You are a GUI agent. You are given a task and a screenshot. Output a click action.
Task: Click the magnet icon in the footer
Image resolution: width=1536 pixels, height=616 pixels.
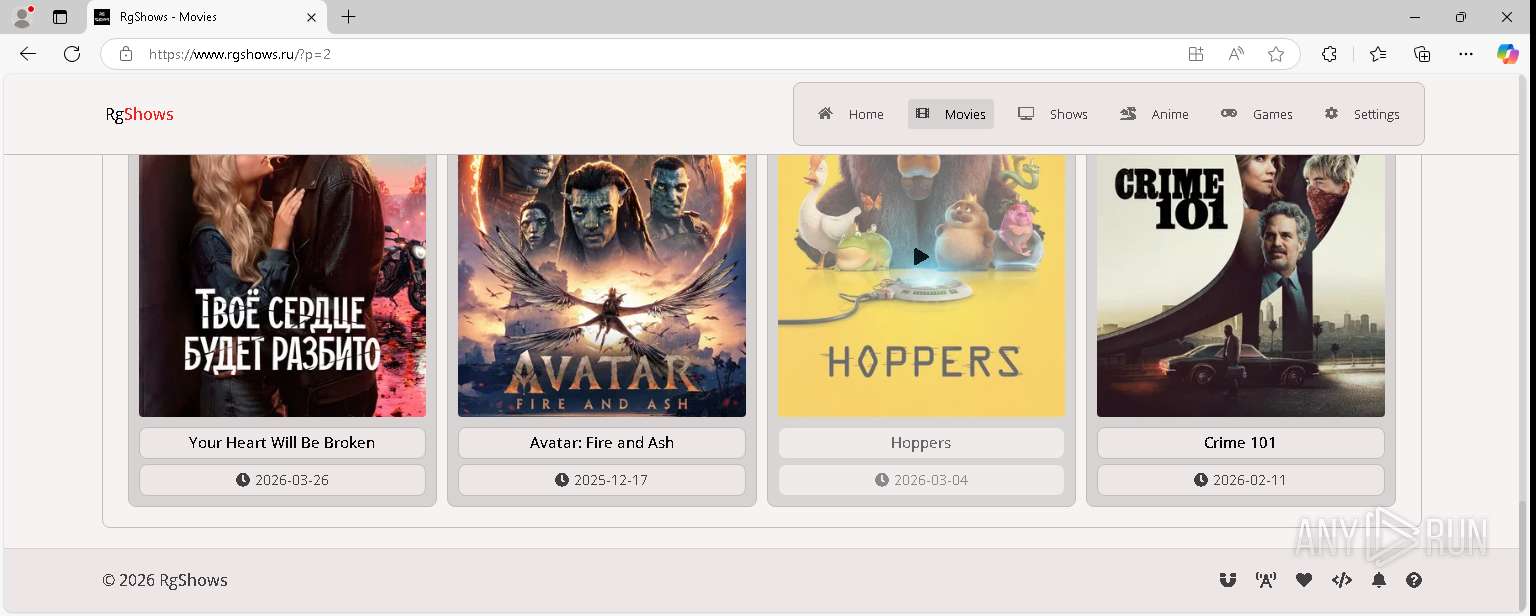coord(1227,580)
